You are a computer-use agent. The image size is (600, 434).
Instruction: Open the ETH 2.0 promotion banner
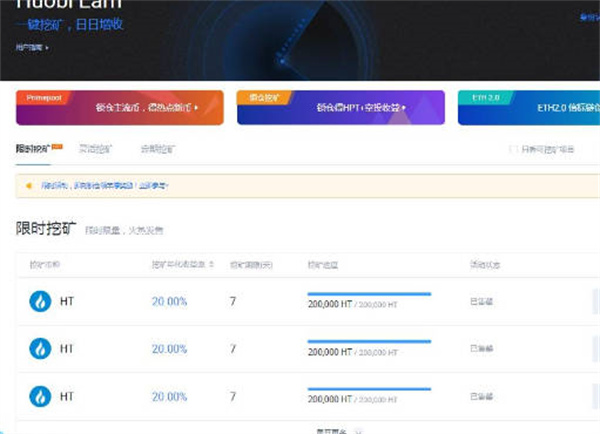[529, 108]
